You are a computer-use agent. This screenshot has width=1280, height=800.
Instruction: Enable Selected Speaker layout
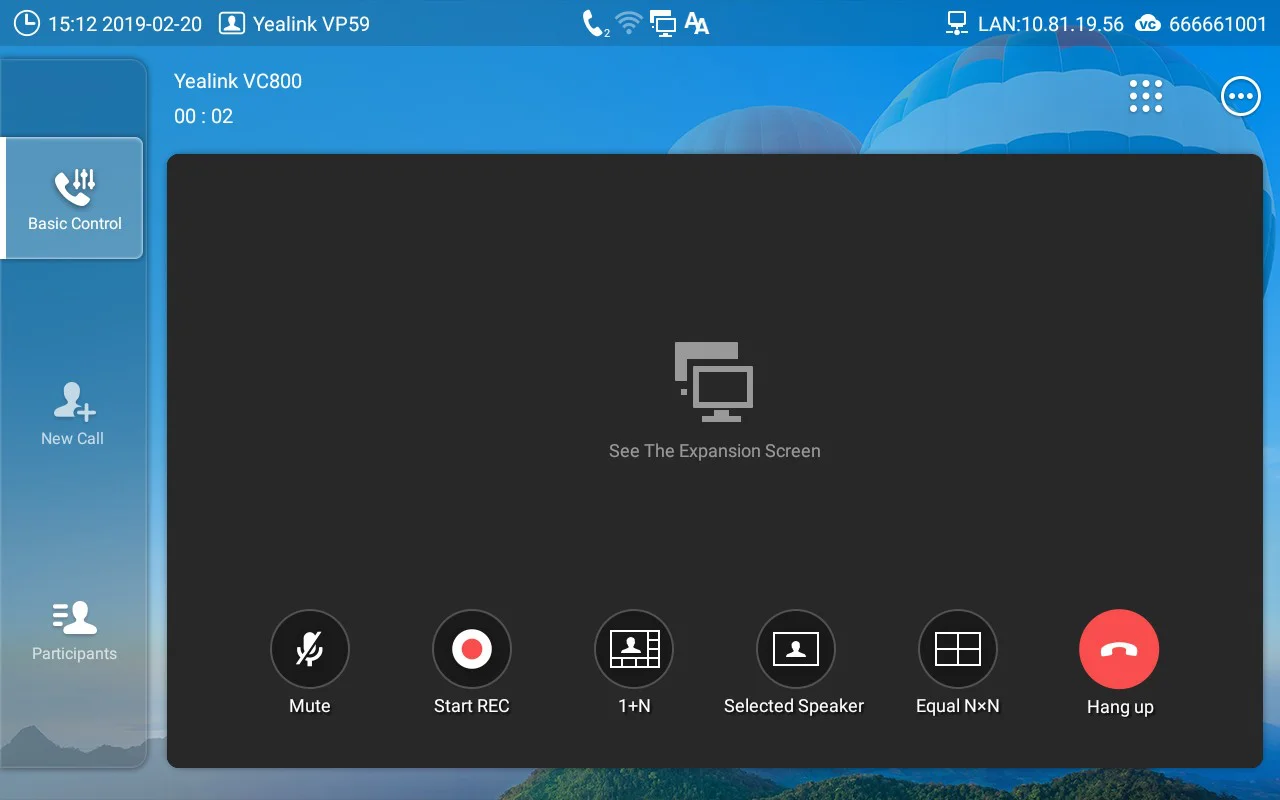tap(796, 648)
